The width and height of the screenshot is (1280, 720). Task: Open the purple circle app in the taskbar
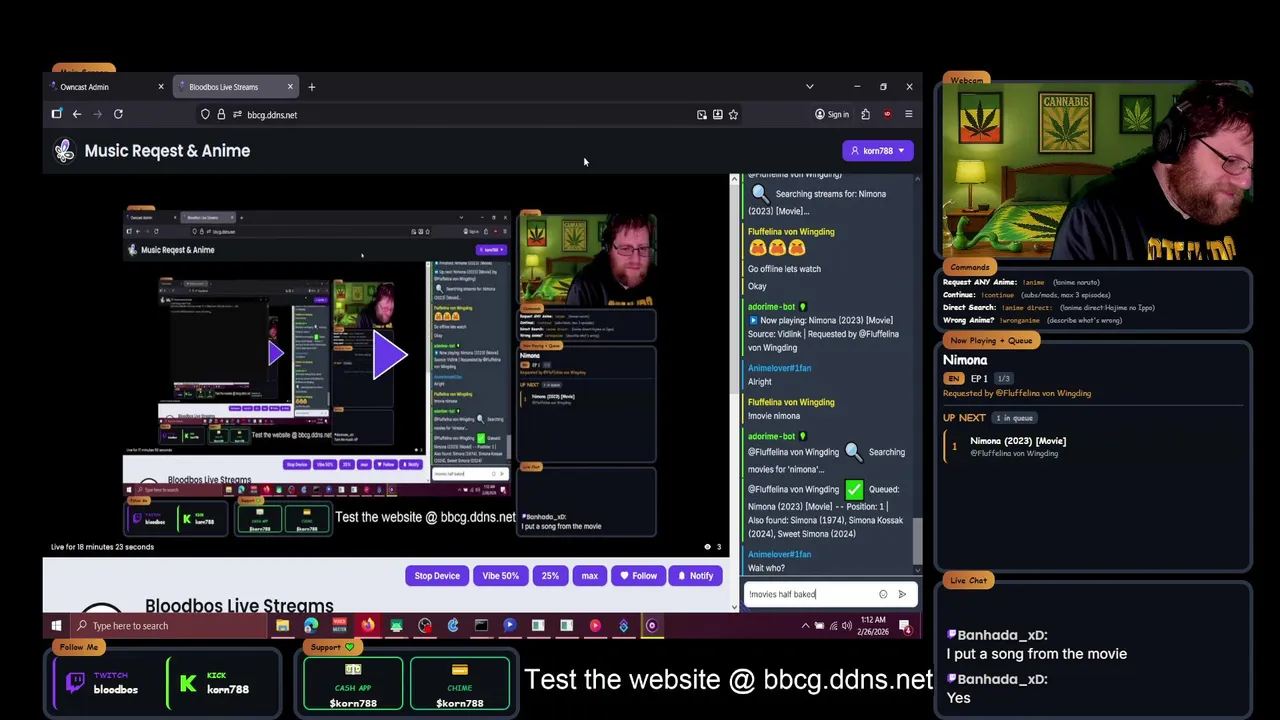[651, 626]
